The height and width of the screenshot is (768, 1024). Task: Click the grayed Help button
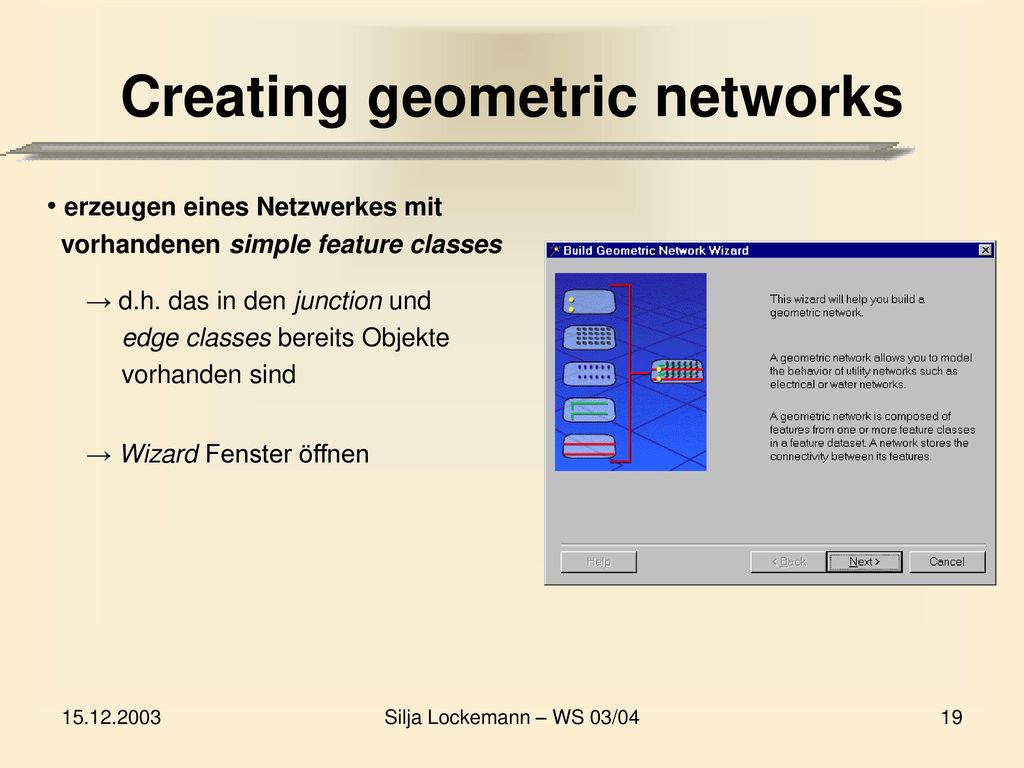(x=598, y=562)
